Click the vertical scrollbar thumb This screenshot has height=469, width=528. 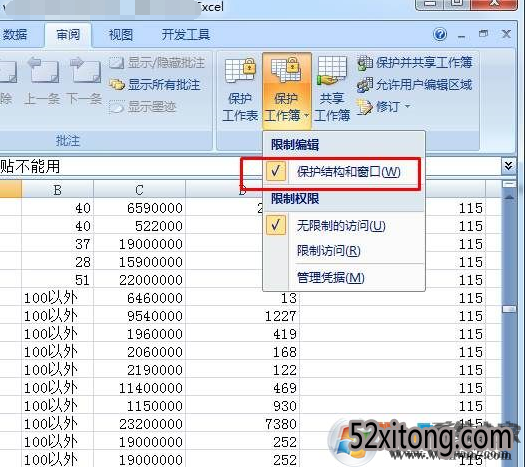pyautogui.click(x=509, y=309)
